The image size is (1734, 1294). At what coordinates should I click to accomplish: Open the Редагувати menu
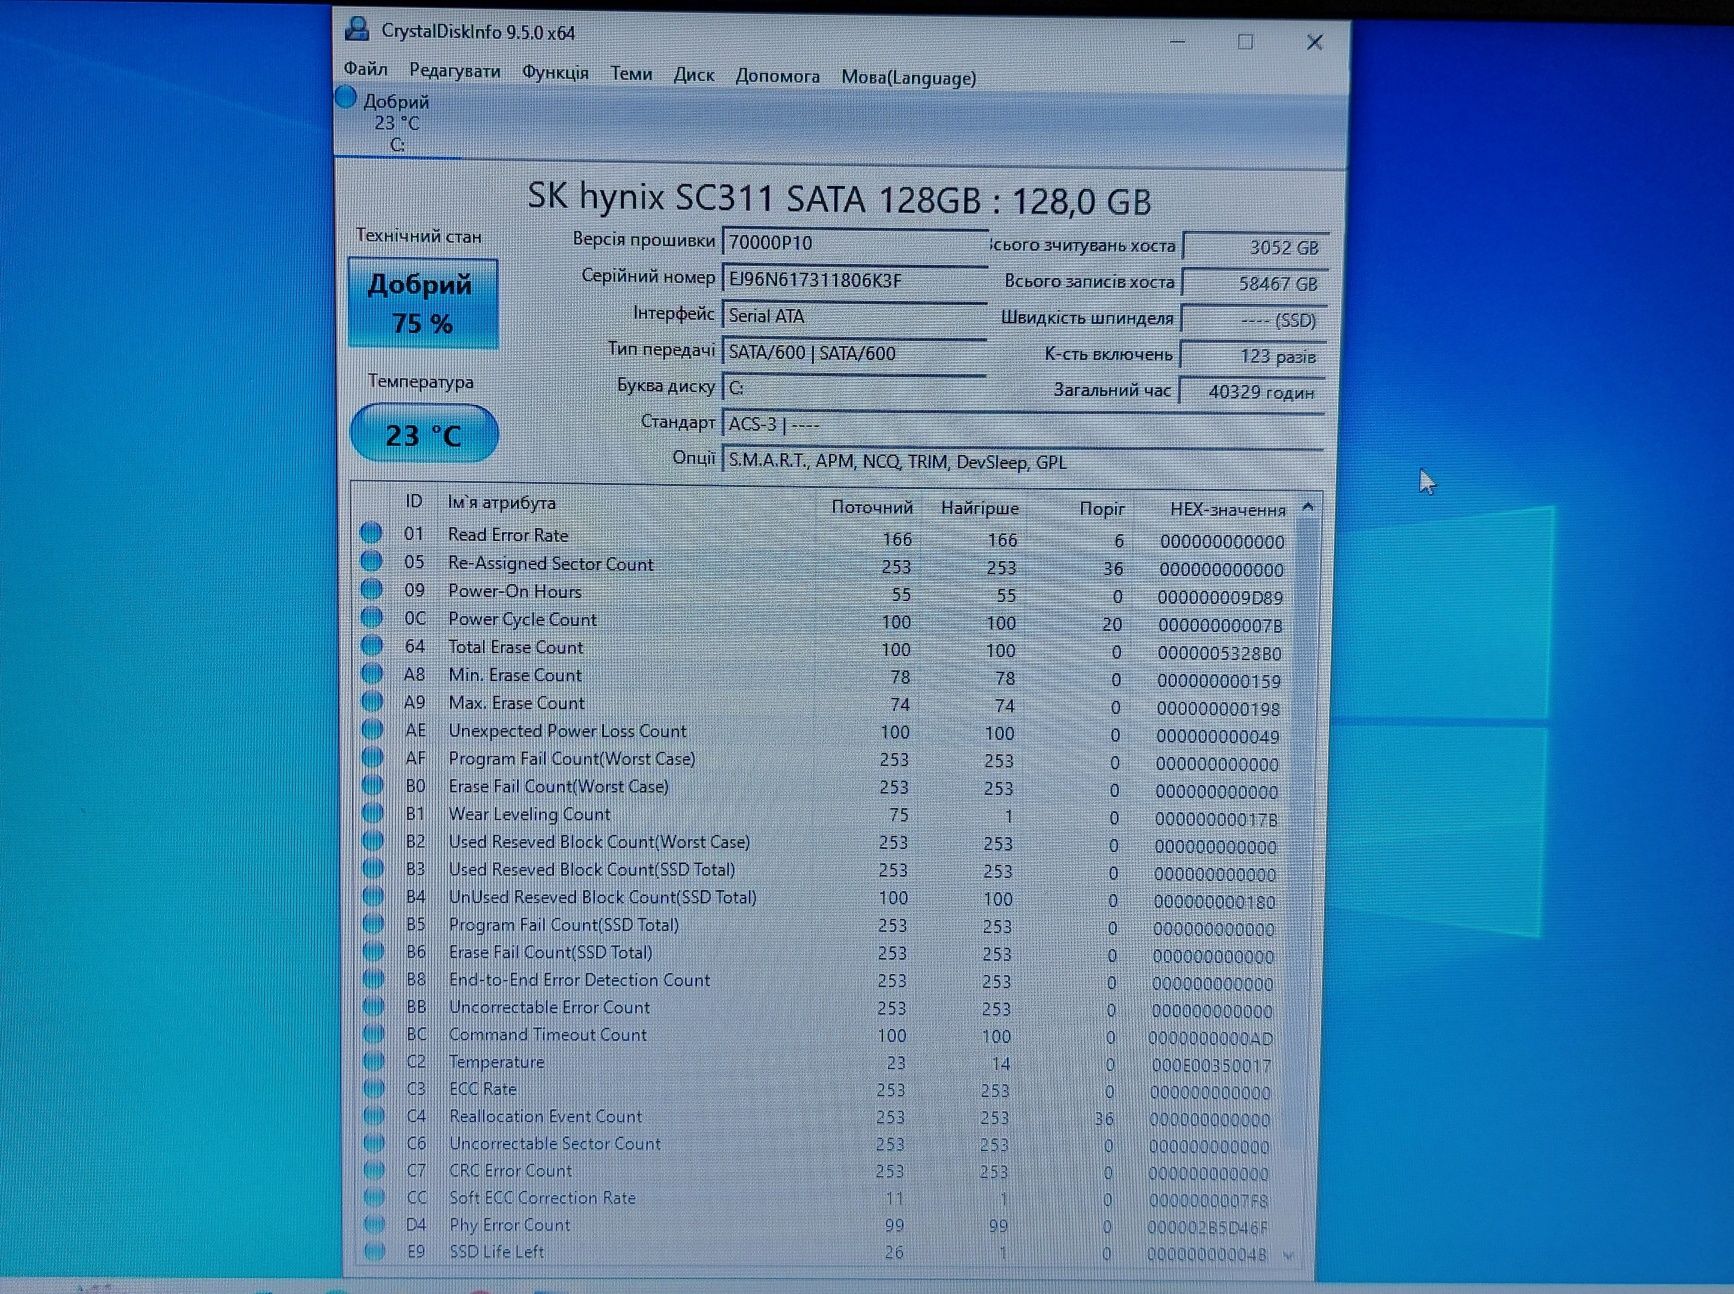tap(454, 70)
